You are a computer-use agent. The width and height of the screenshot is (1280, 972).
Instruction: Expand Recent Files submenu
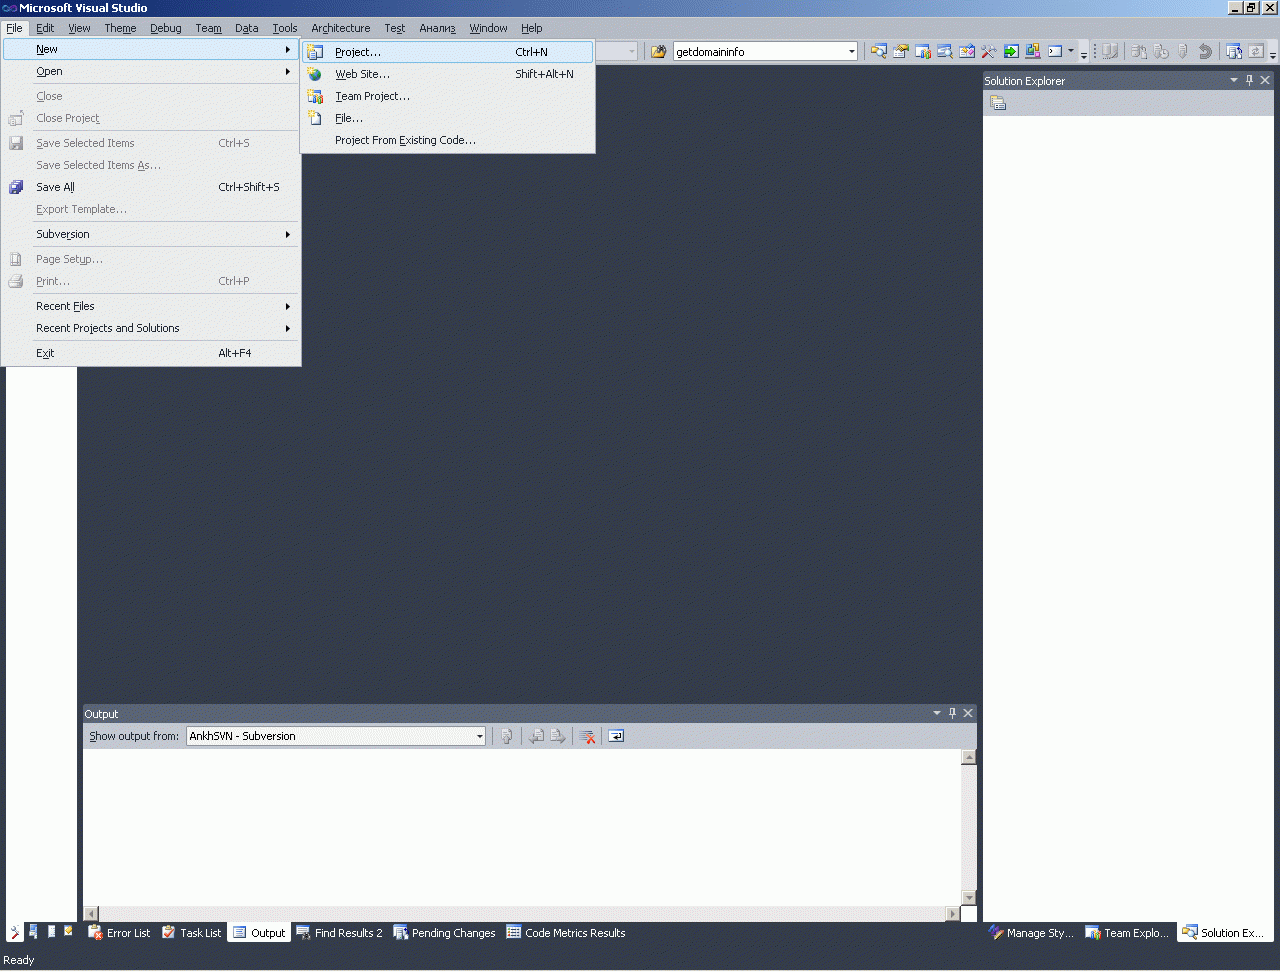click(152, 306)
